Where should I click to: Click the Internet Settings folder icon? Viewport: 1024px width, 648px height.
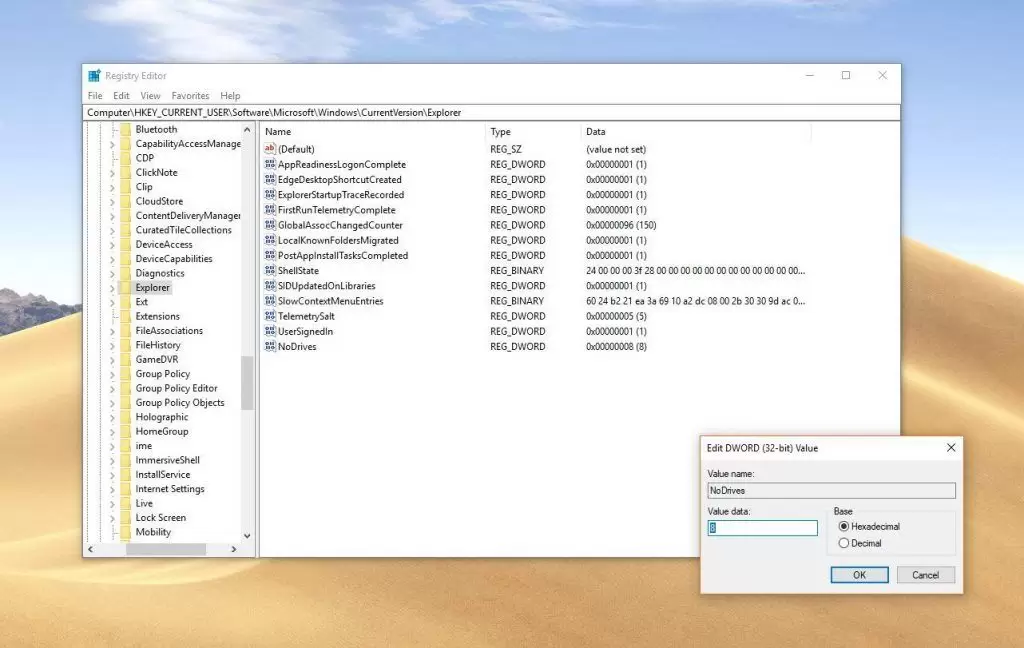tap(125, 489)
